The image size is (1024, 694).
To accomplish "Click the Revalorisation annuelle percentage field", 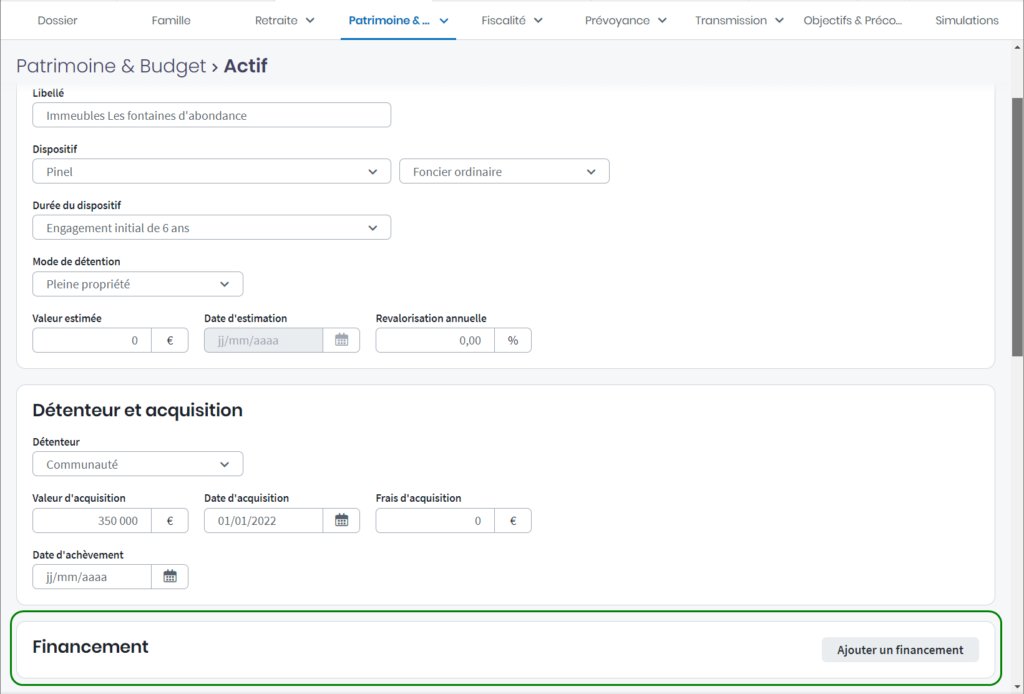I will pyautogui.click(x=435, y=340).
